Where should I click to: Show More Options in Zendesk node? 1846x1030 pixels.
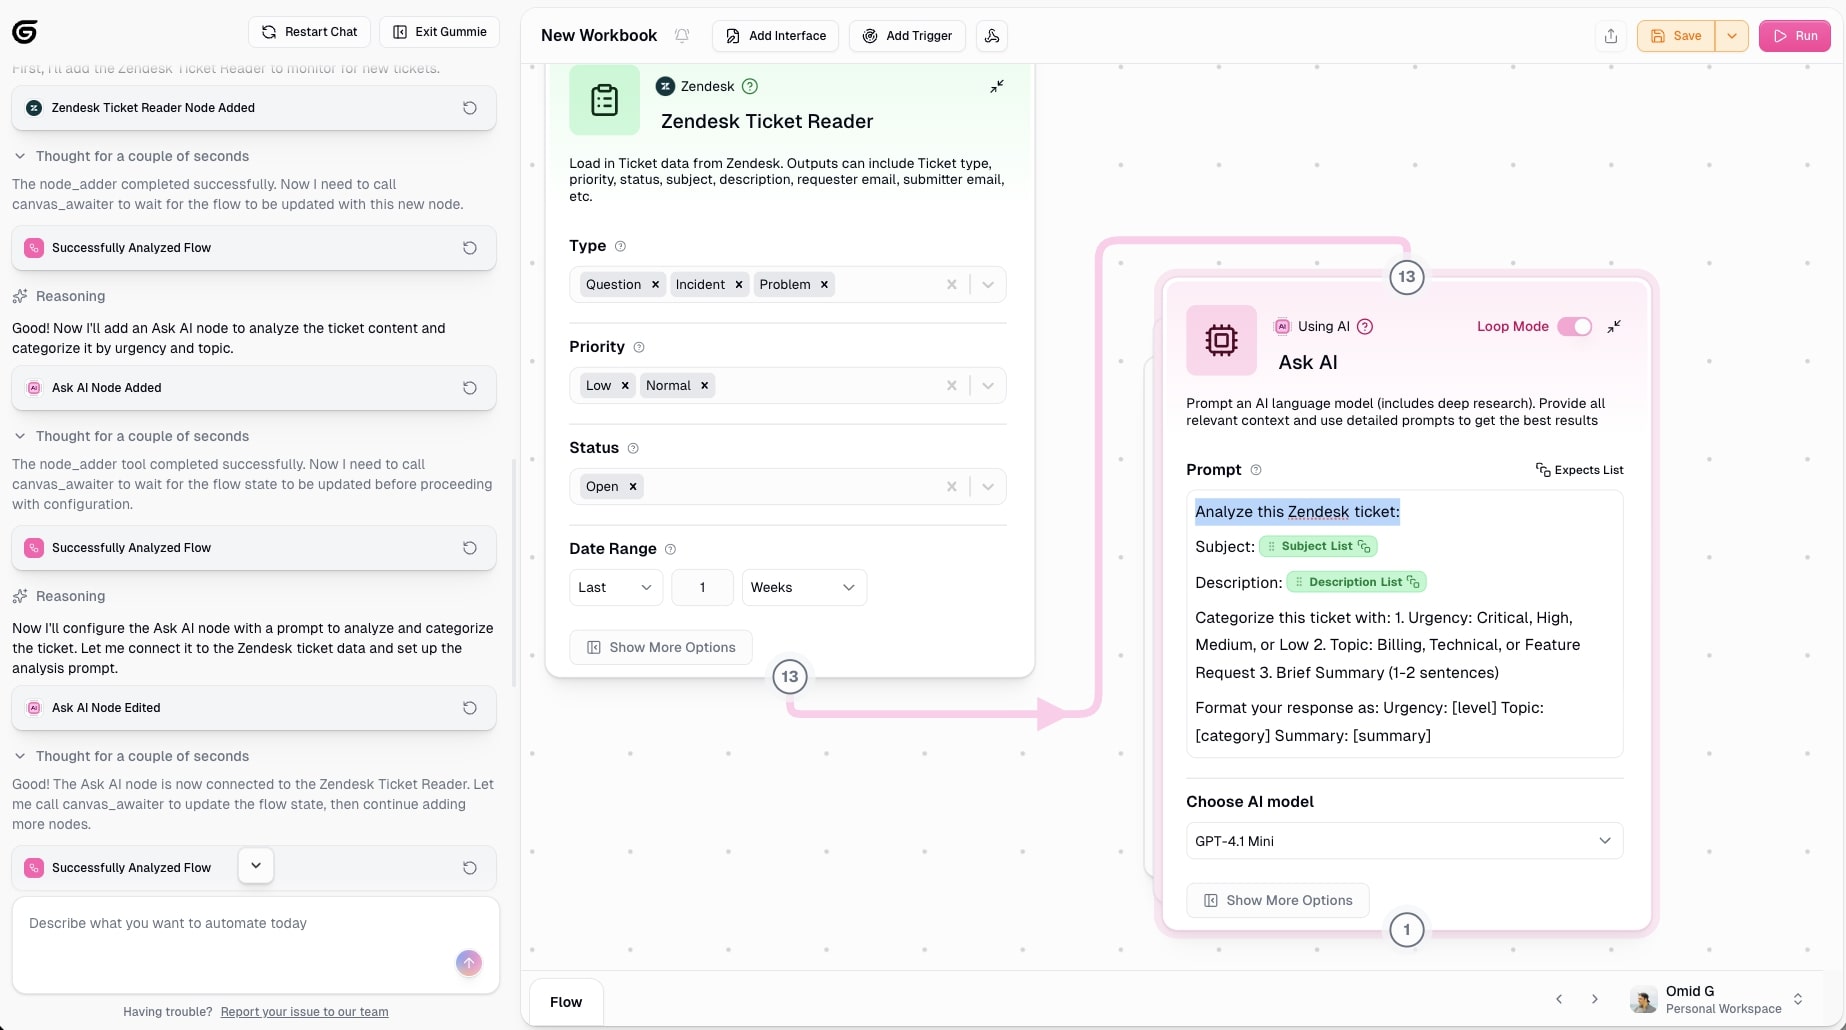click(661, 648)
